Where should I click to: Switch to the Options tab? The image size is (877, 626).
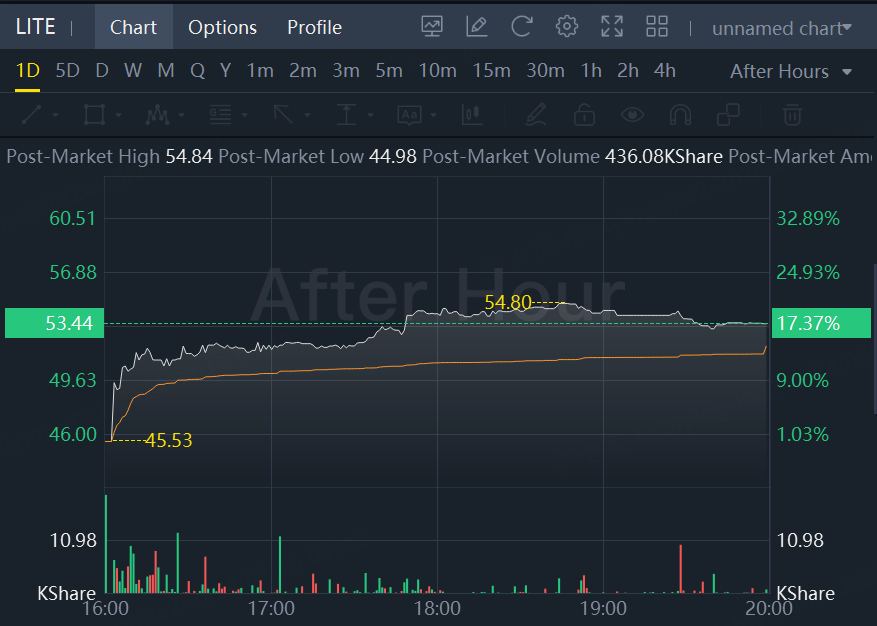click(222, 27)
